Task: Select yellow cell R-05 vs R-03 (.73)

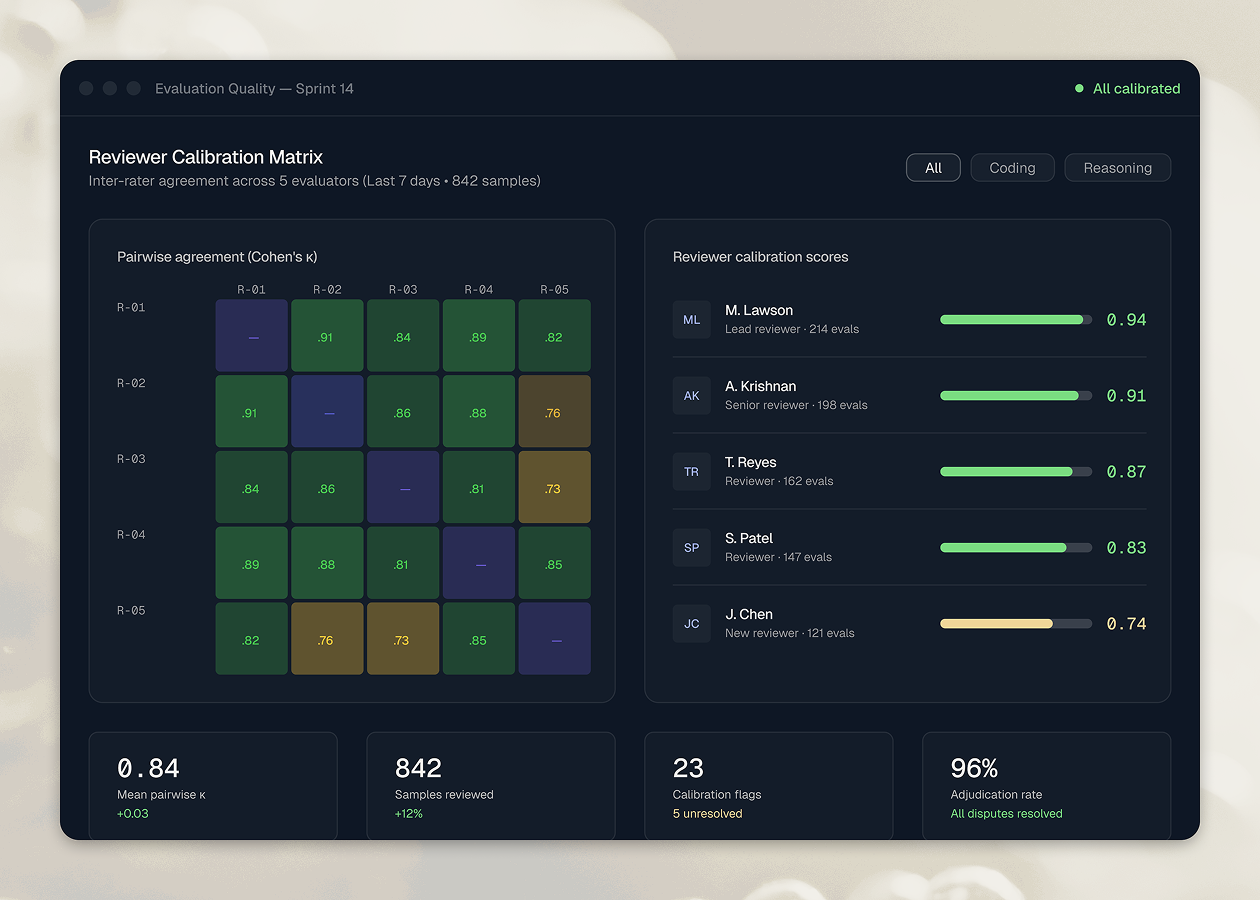Action: pos(403,639)
